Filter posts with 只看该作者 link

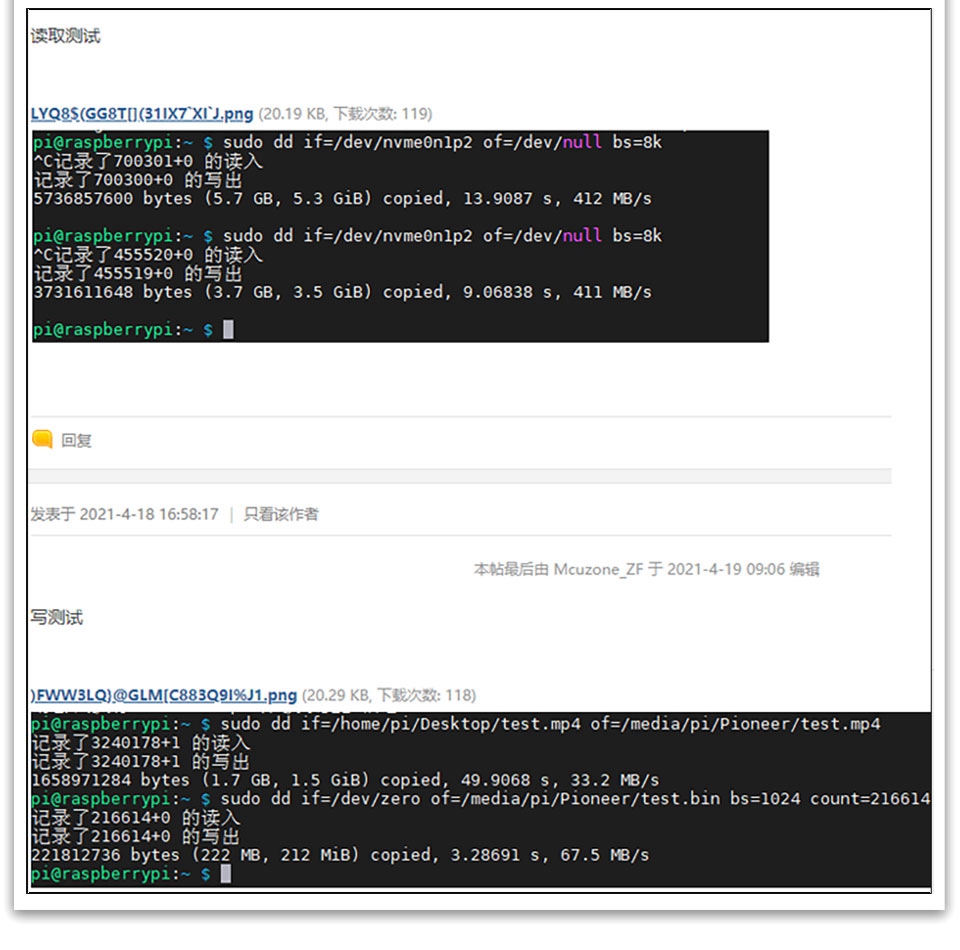tap(281, 514)
